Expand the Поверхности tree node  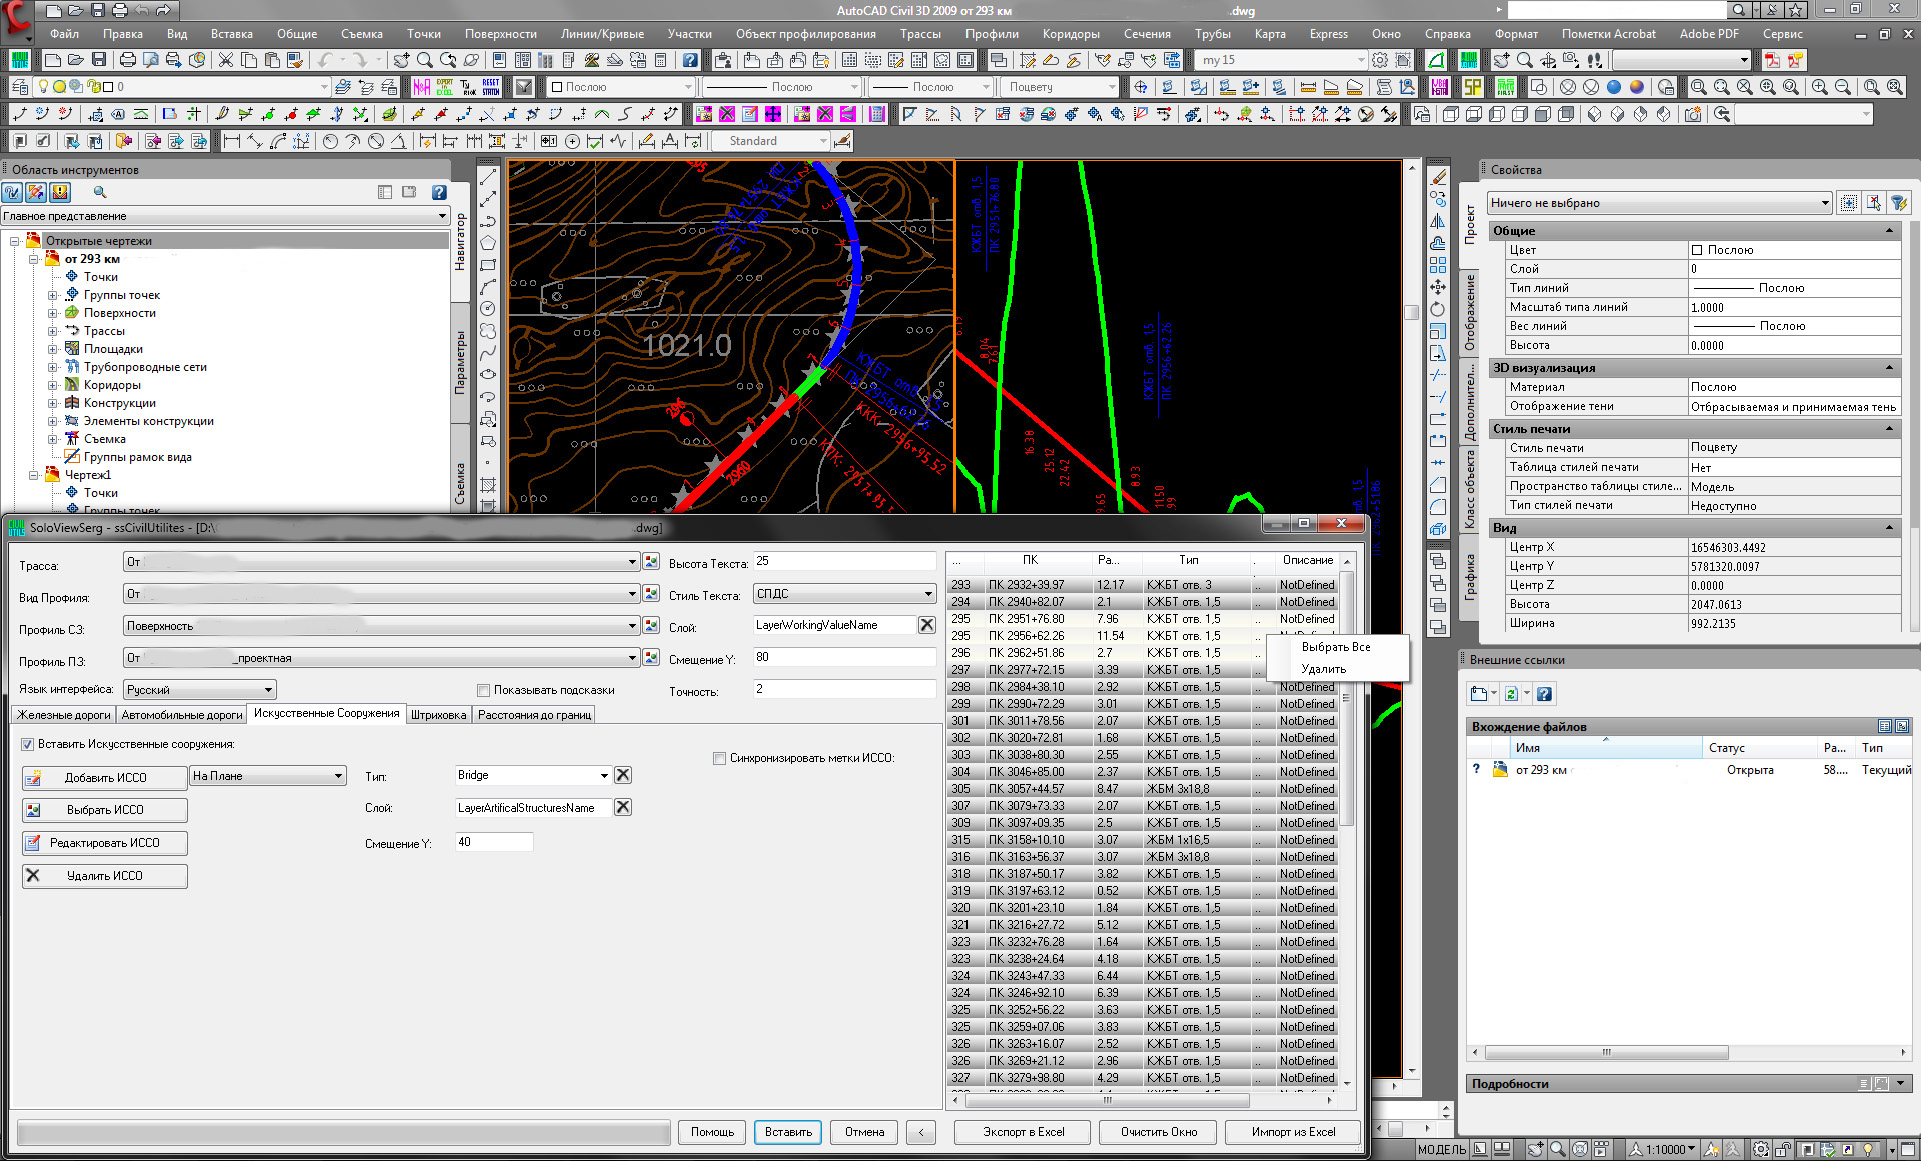click(x=53, y=313)
